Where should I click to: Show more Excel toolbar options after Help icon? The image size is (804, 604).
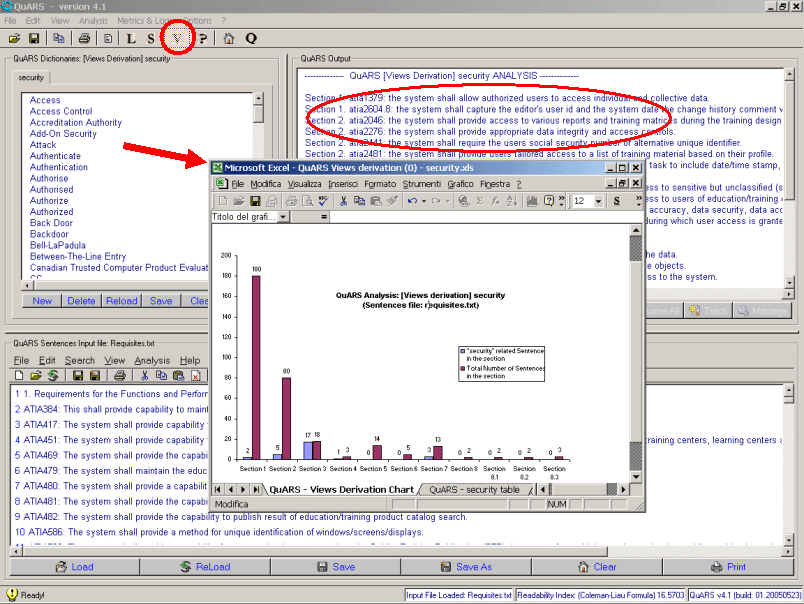pos(561,201)
